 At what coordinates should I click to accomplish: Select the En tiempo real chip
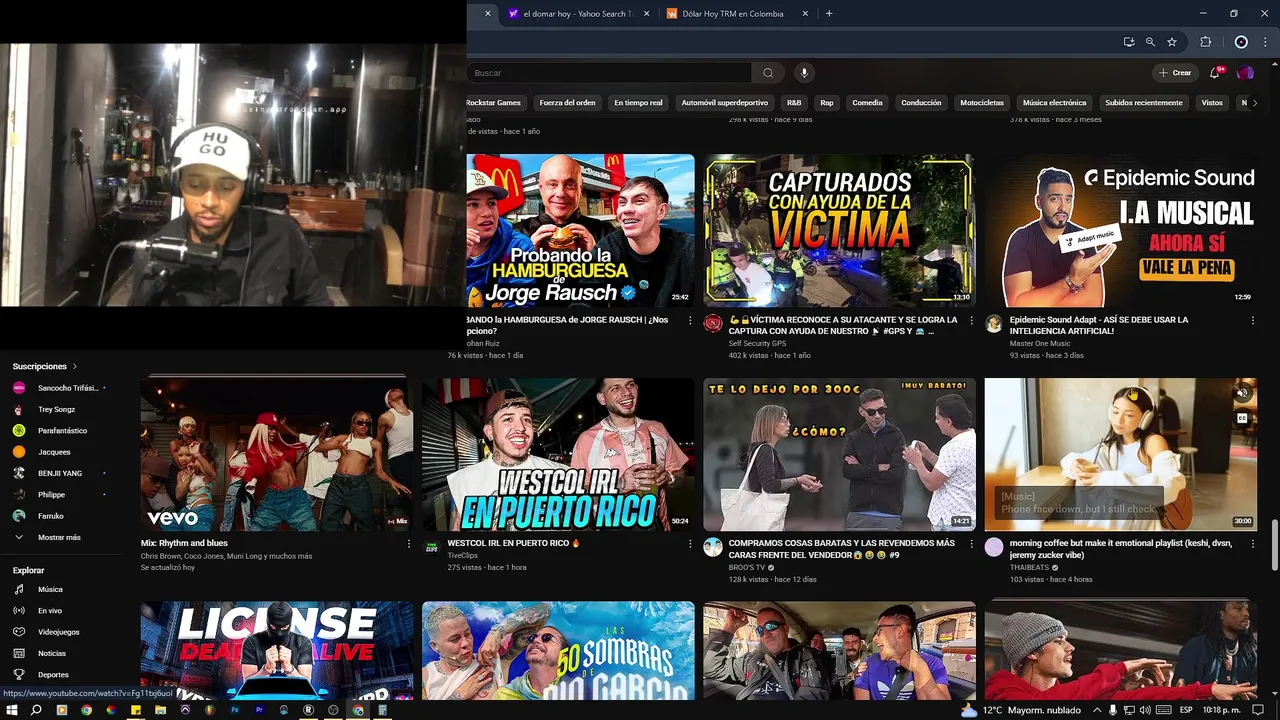(638, 103)
